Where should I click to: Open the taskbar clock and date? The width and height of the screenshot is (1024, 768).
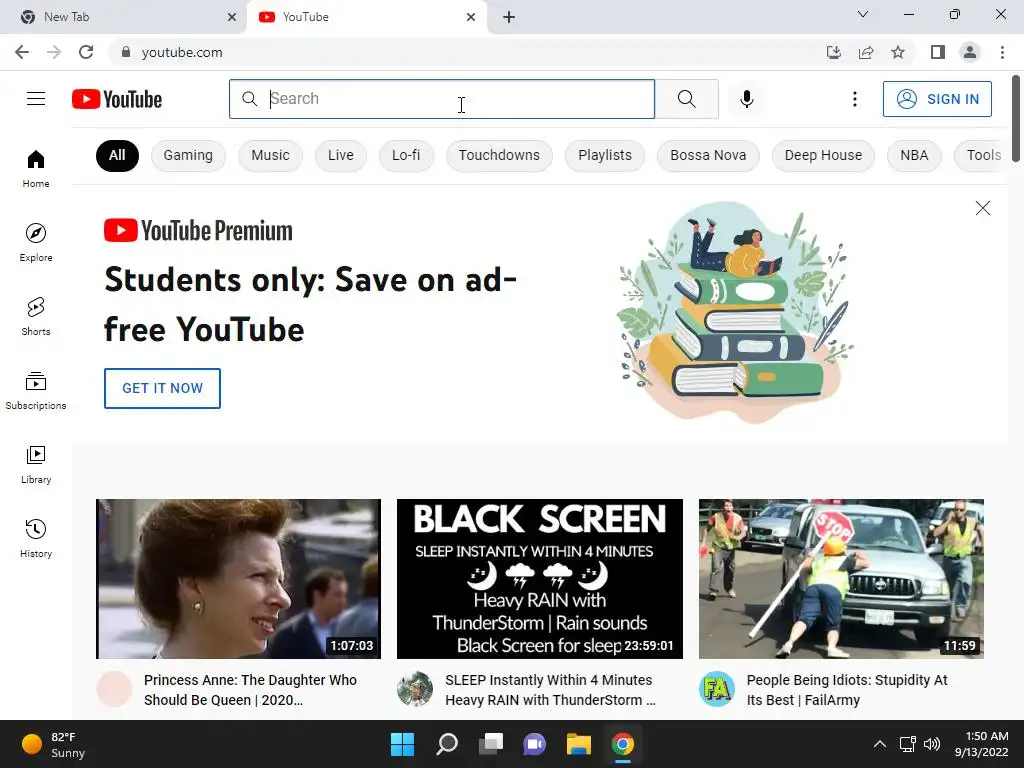982,744
